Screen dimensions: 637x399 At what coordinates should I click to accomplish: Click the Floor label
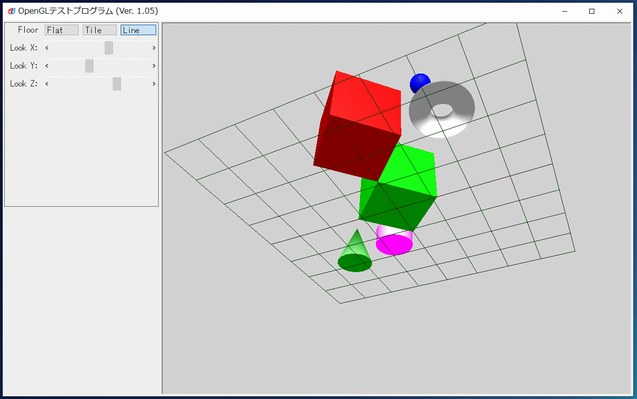tap(28, 30)
